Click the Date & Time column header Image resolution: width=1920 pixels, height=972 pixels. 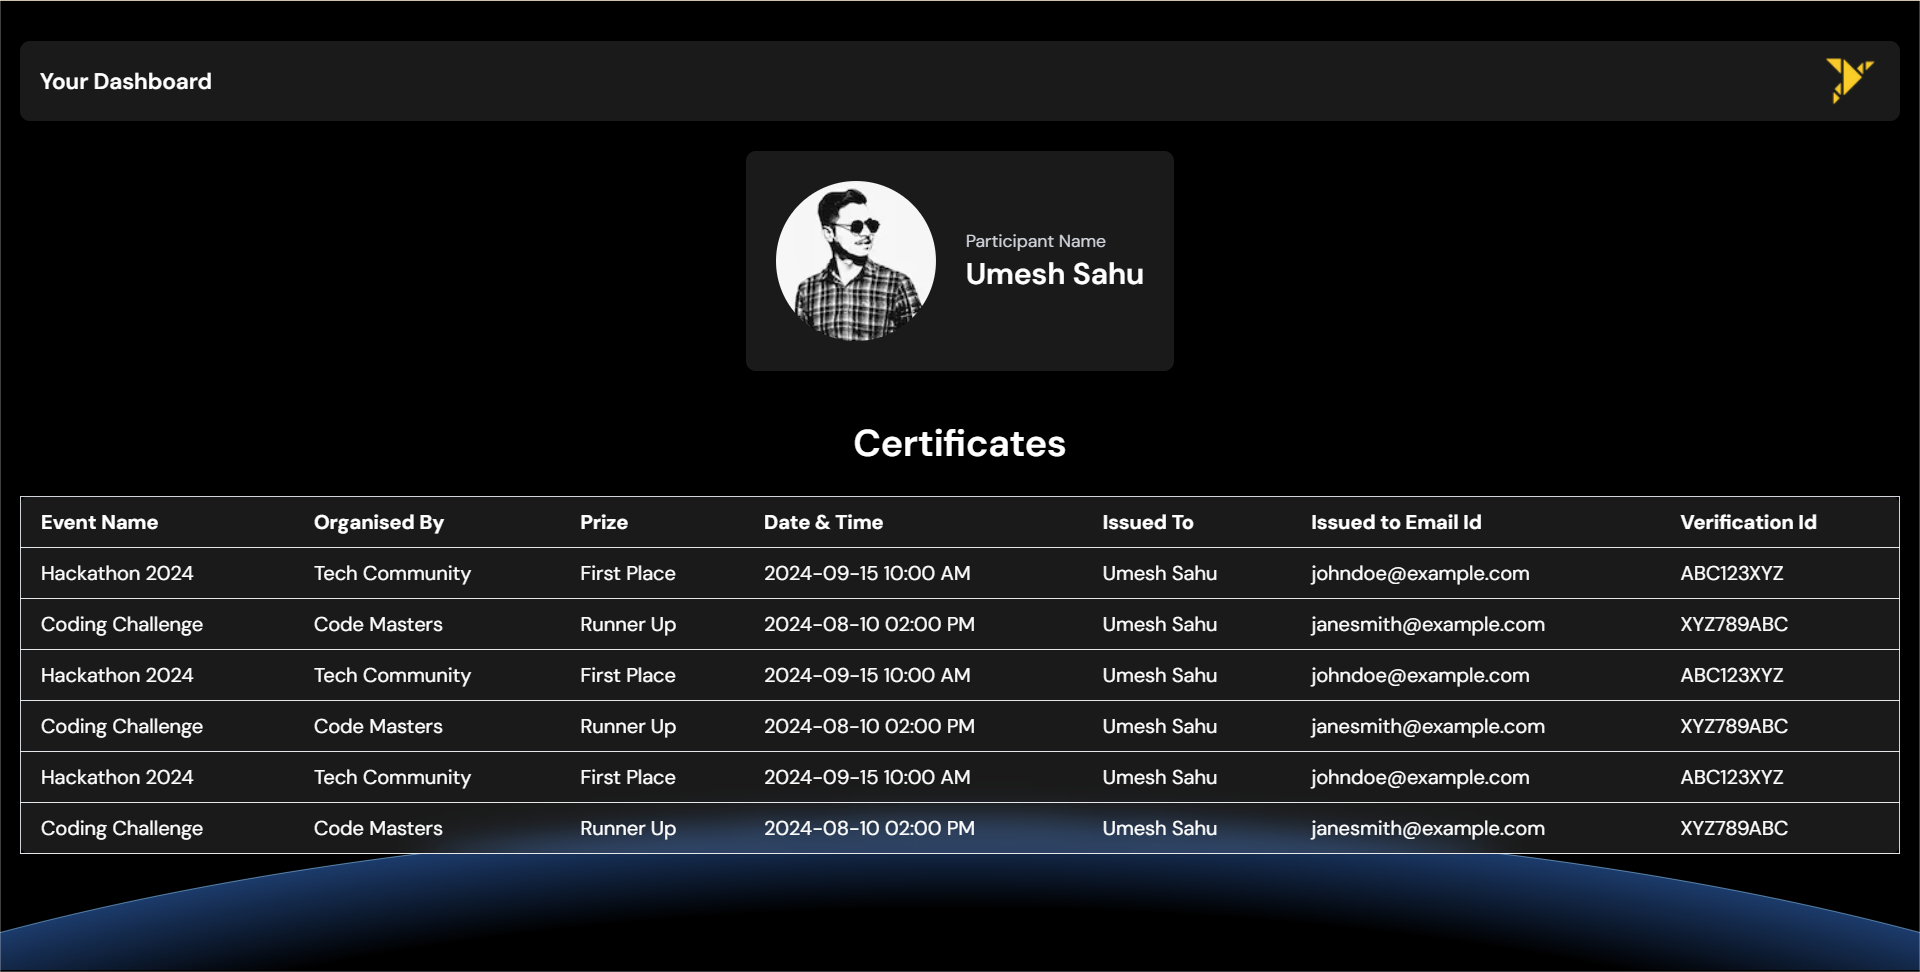point(823,522)
